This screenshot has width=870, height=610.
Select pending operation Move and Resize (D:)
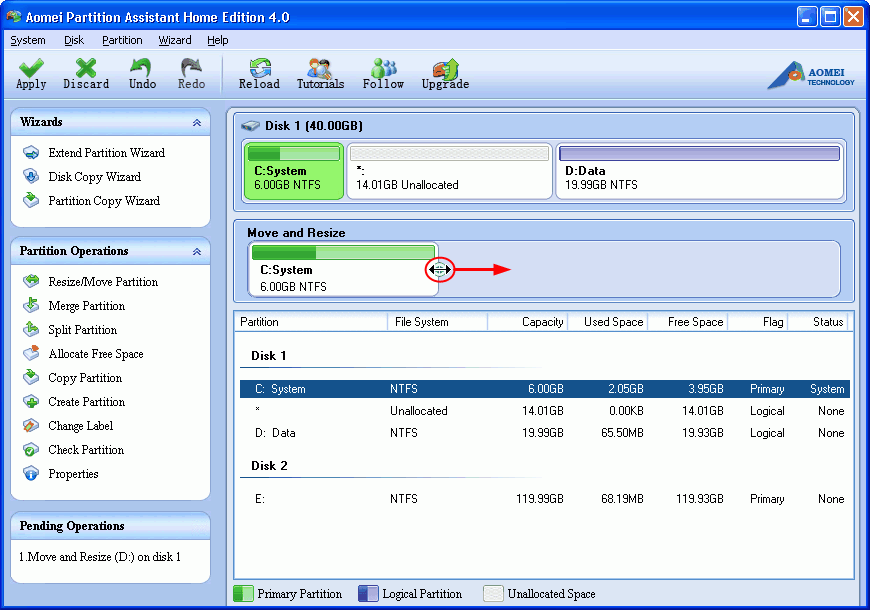[100, 557]
